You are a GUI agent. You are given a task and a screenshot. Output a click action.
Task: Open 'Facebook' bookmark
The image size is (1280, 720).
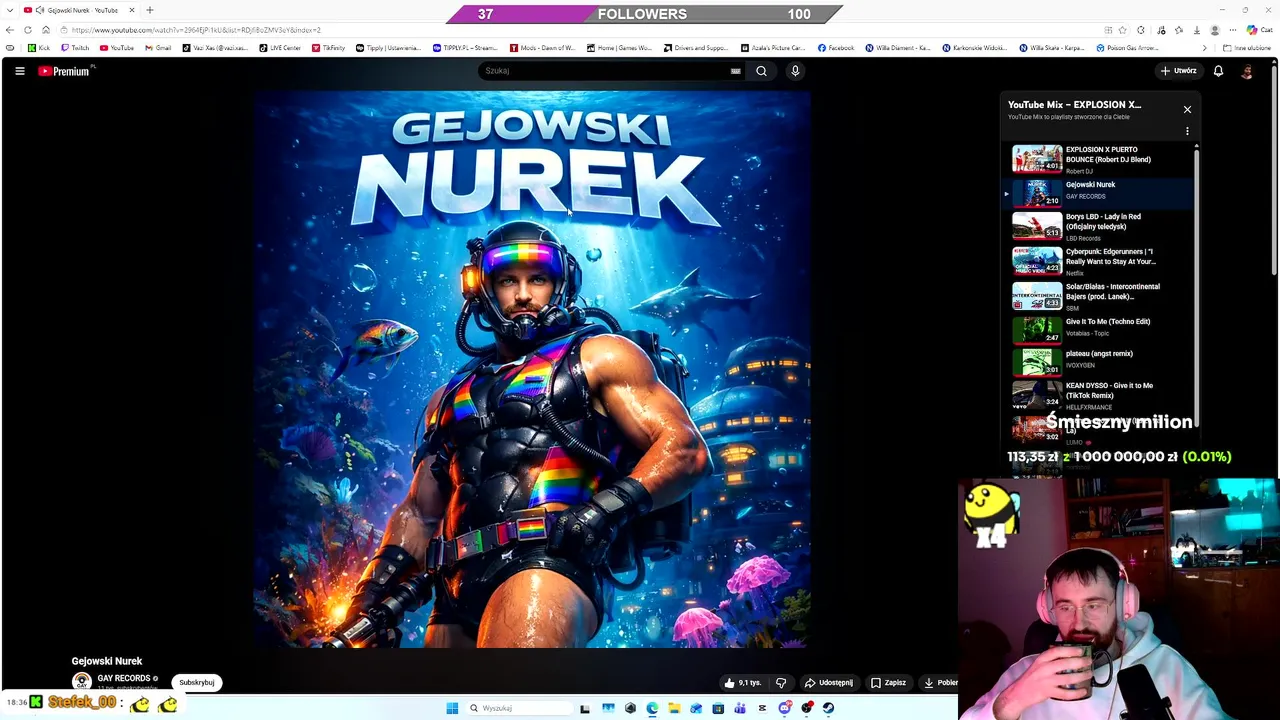[x=836, y=48]
